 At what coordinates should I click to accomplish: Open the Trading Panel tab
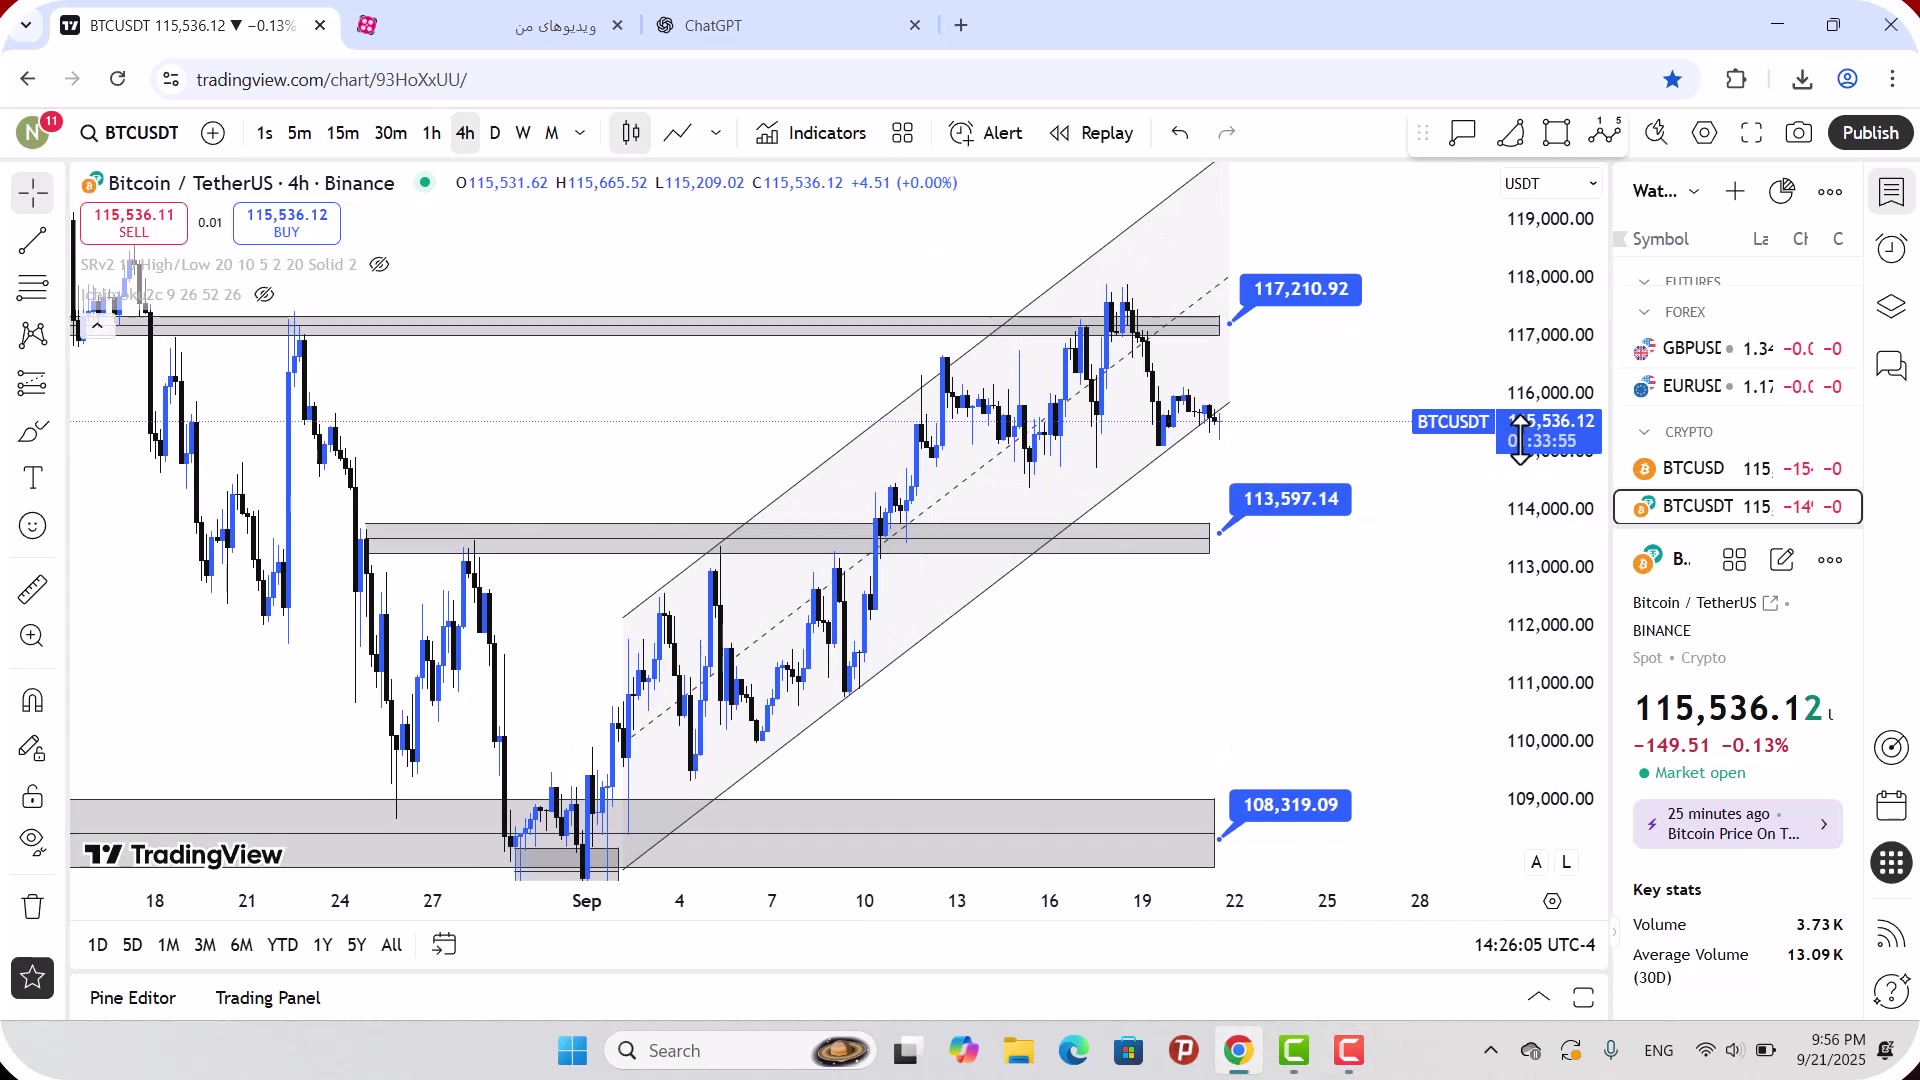coord(268,998)
